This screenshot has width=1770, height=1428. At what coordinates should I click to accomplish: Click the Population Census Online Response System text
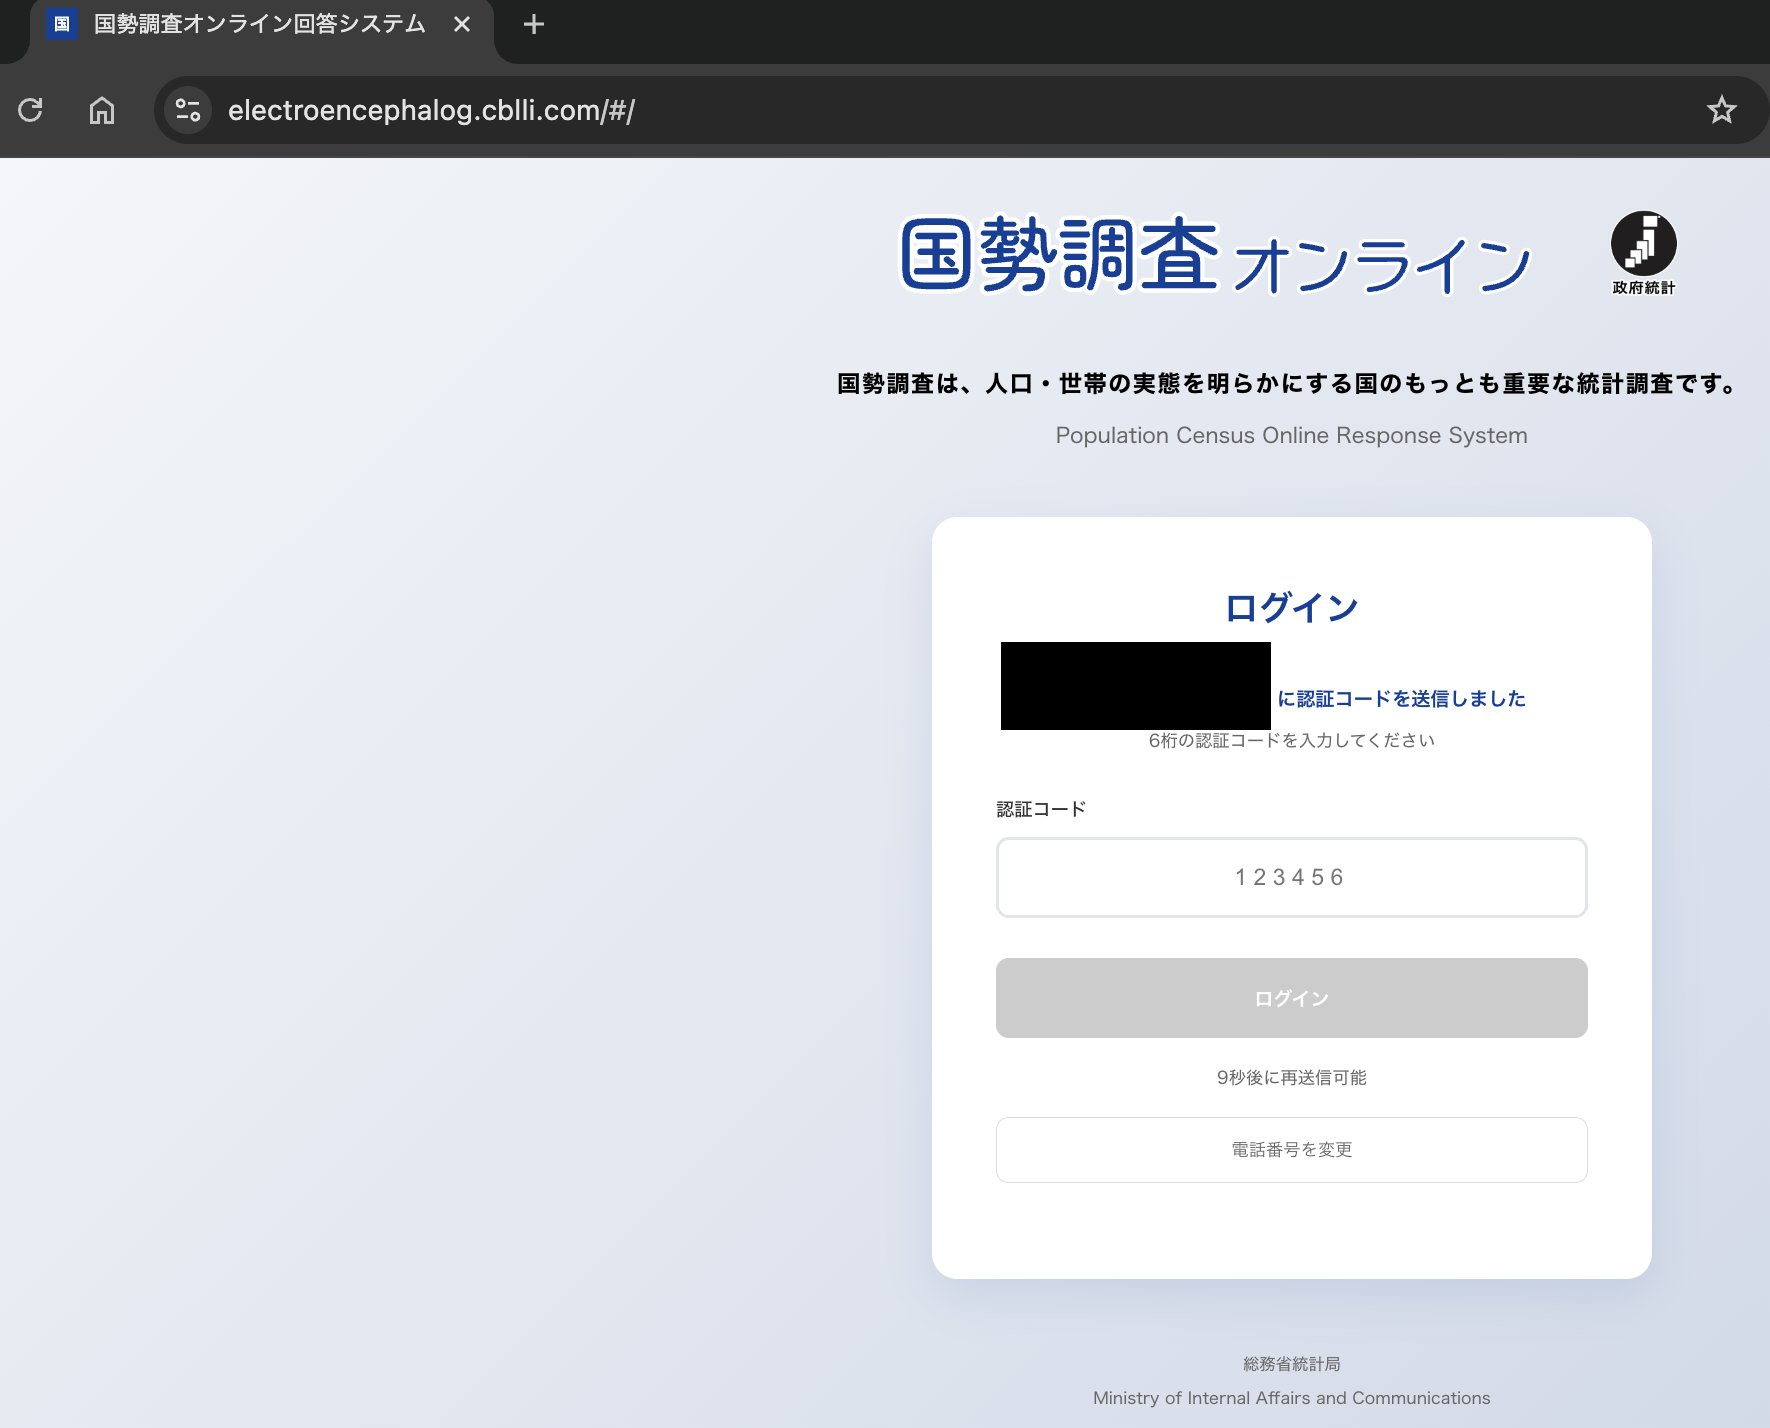click(1291, 435)
